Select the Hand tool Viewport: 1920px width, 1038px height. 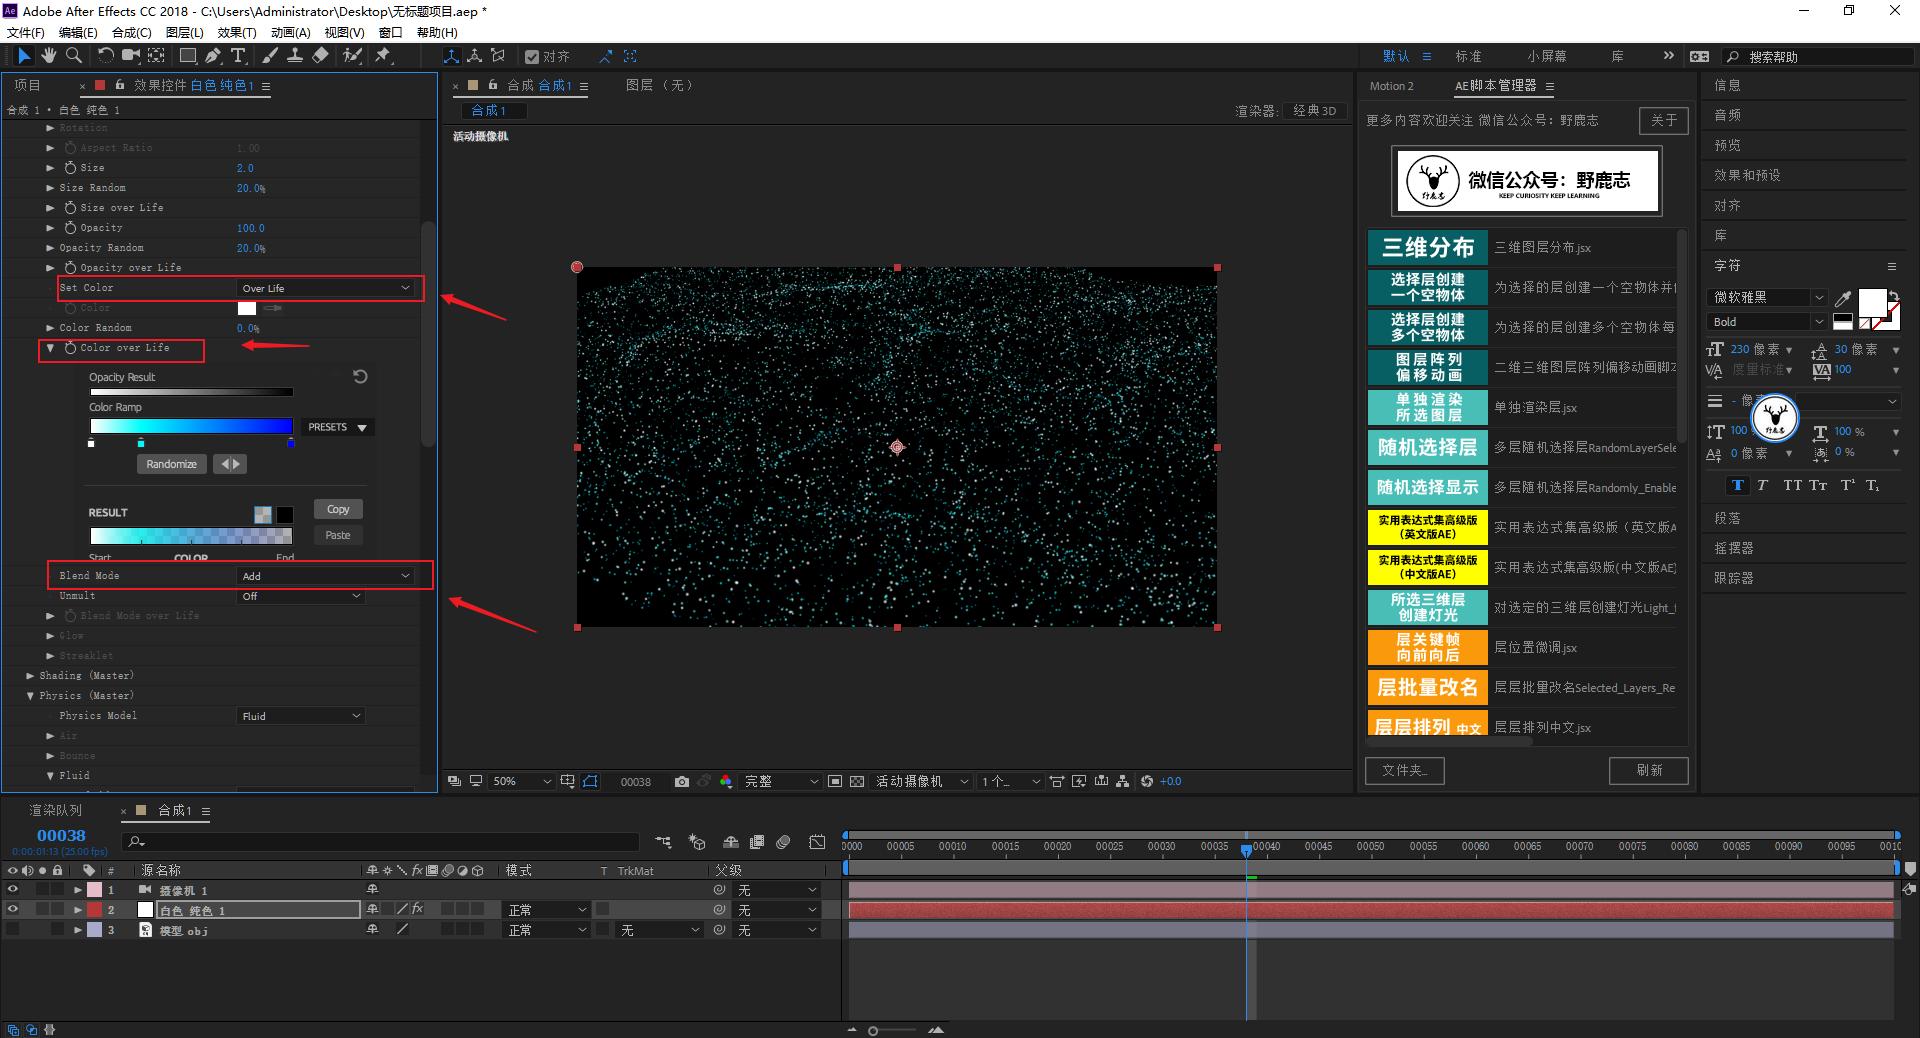click(48, 56)
